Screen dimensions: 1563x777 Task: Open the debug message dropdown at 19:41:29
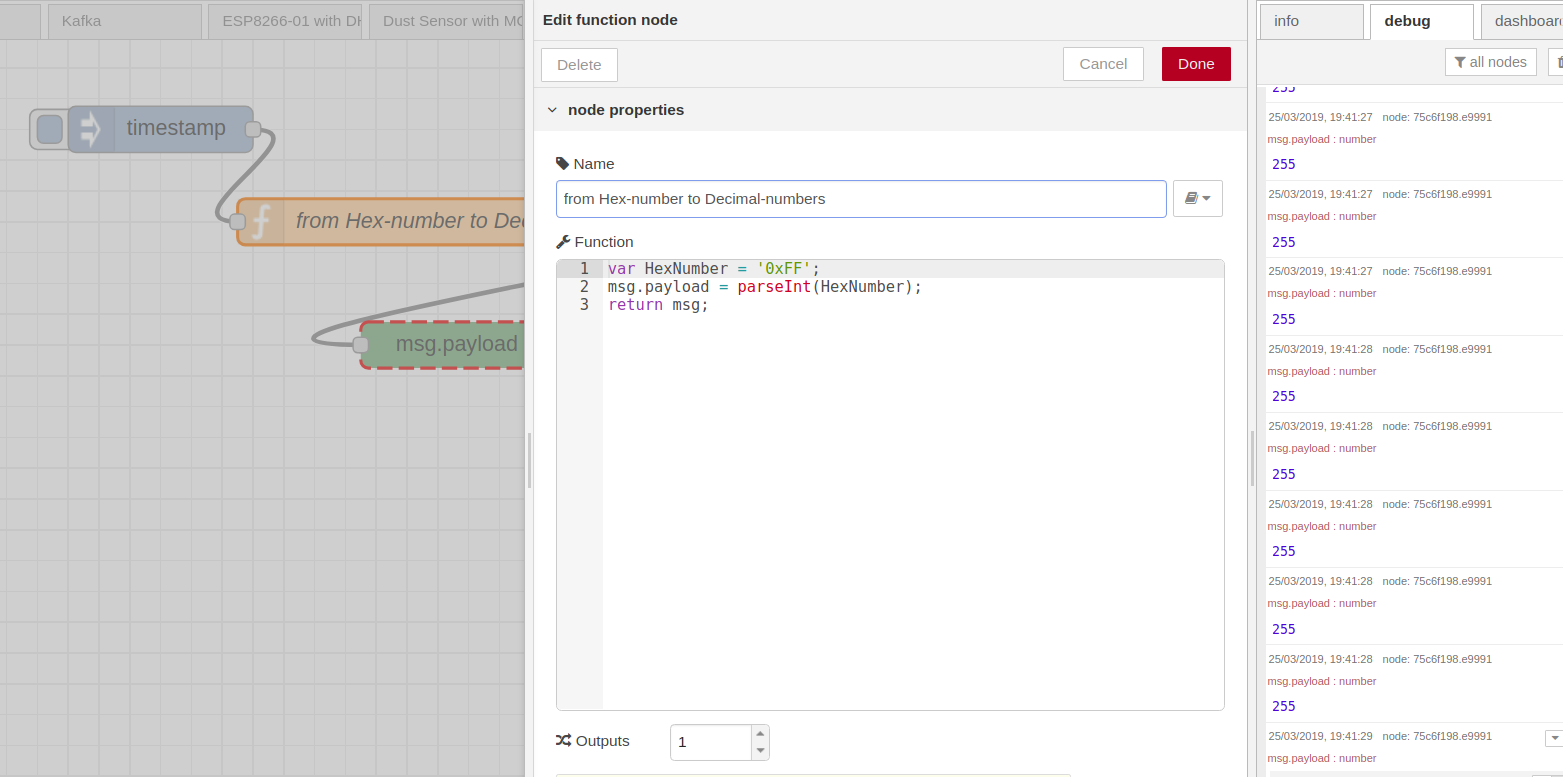click(x=1554, y=738)
